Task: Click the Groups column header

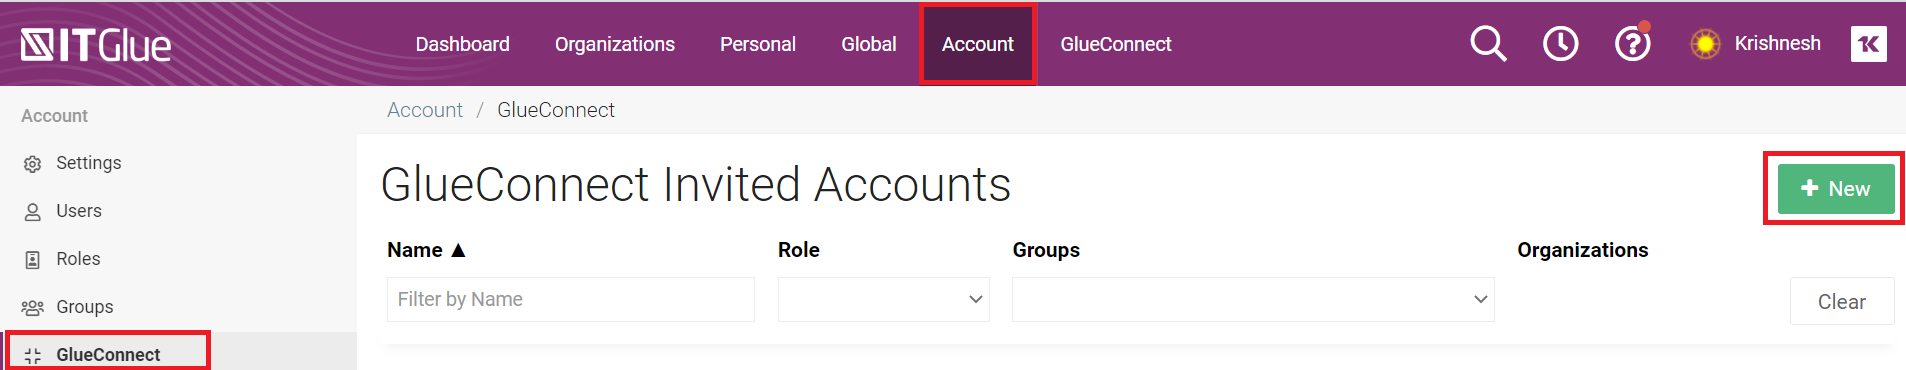Action: coord(1046,250)
